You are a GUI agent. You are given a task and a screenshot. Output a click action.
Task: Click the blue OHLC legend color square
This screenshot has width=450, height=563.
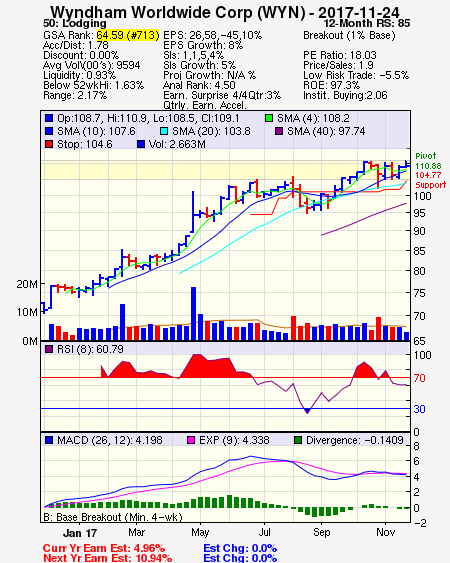pos(49,118)
